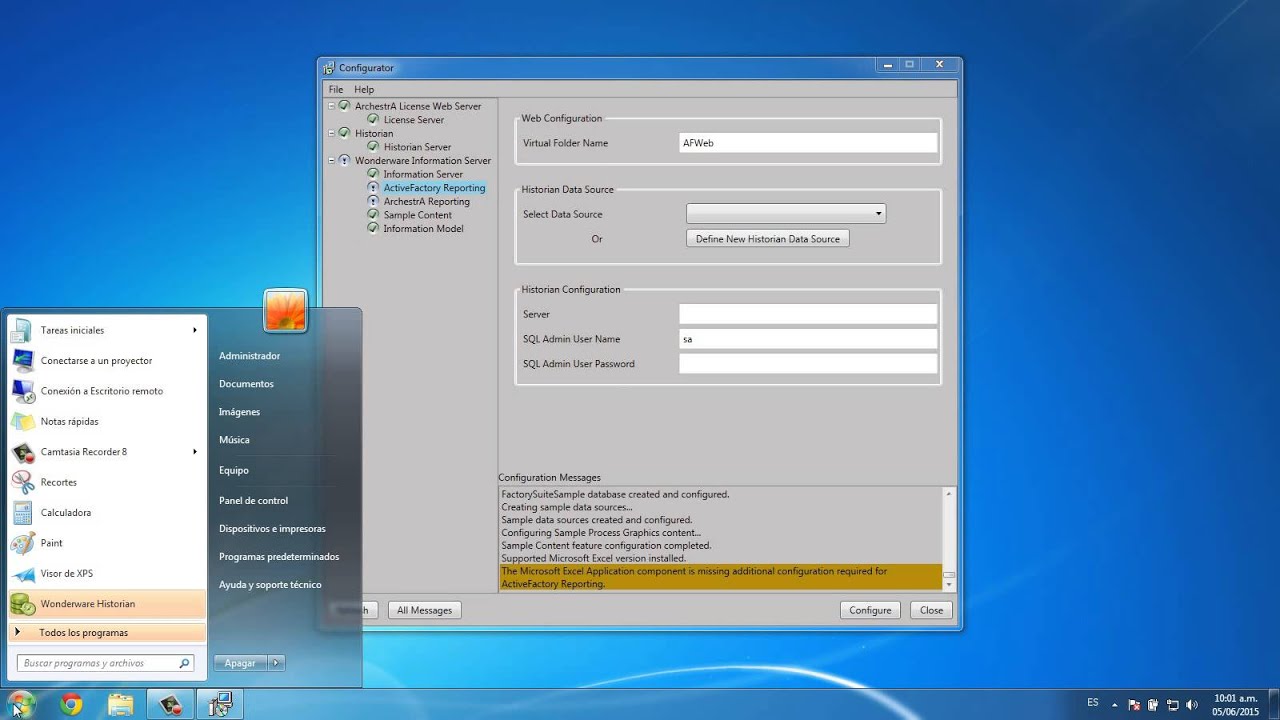The height and width of the screenshot is (720, 1280).
Task: Click the Buscar programas y archivos search box
Action: tap(105, 663)
